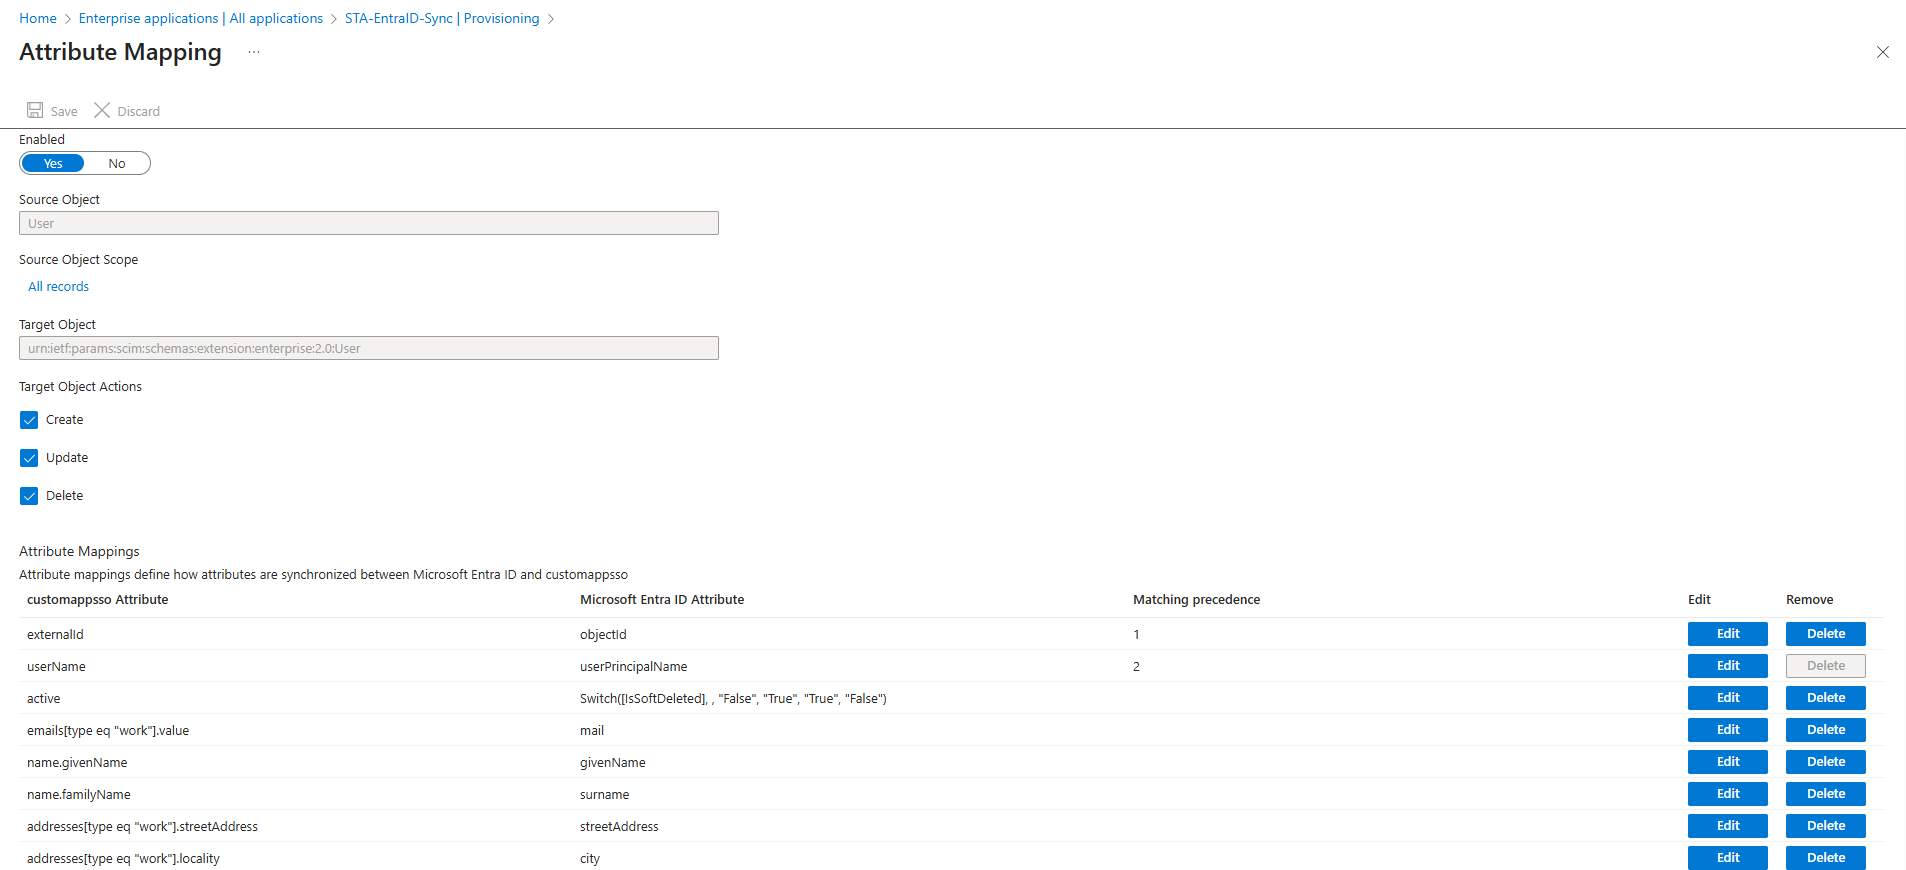Switch the Enabled toggle to No

point(117,163)
